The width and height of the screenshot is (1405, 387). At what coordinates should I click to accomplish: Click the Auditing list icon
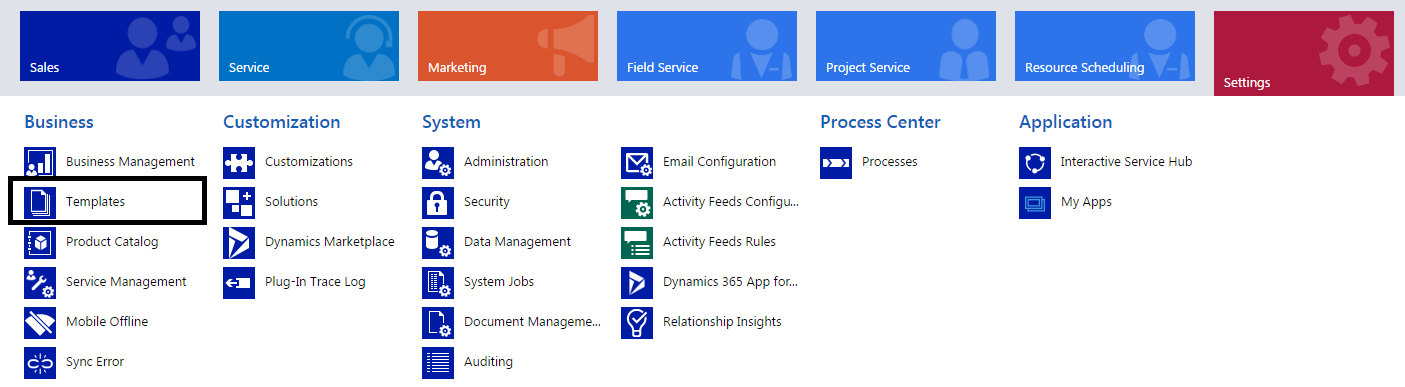click(x=438, y=362)
